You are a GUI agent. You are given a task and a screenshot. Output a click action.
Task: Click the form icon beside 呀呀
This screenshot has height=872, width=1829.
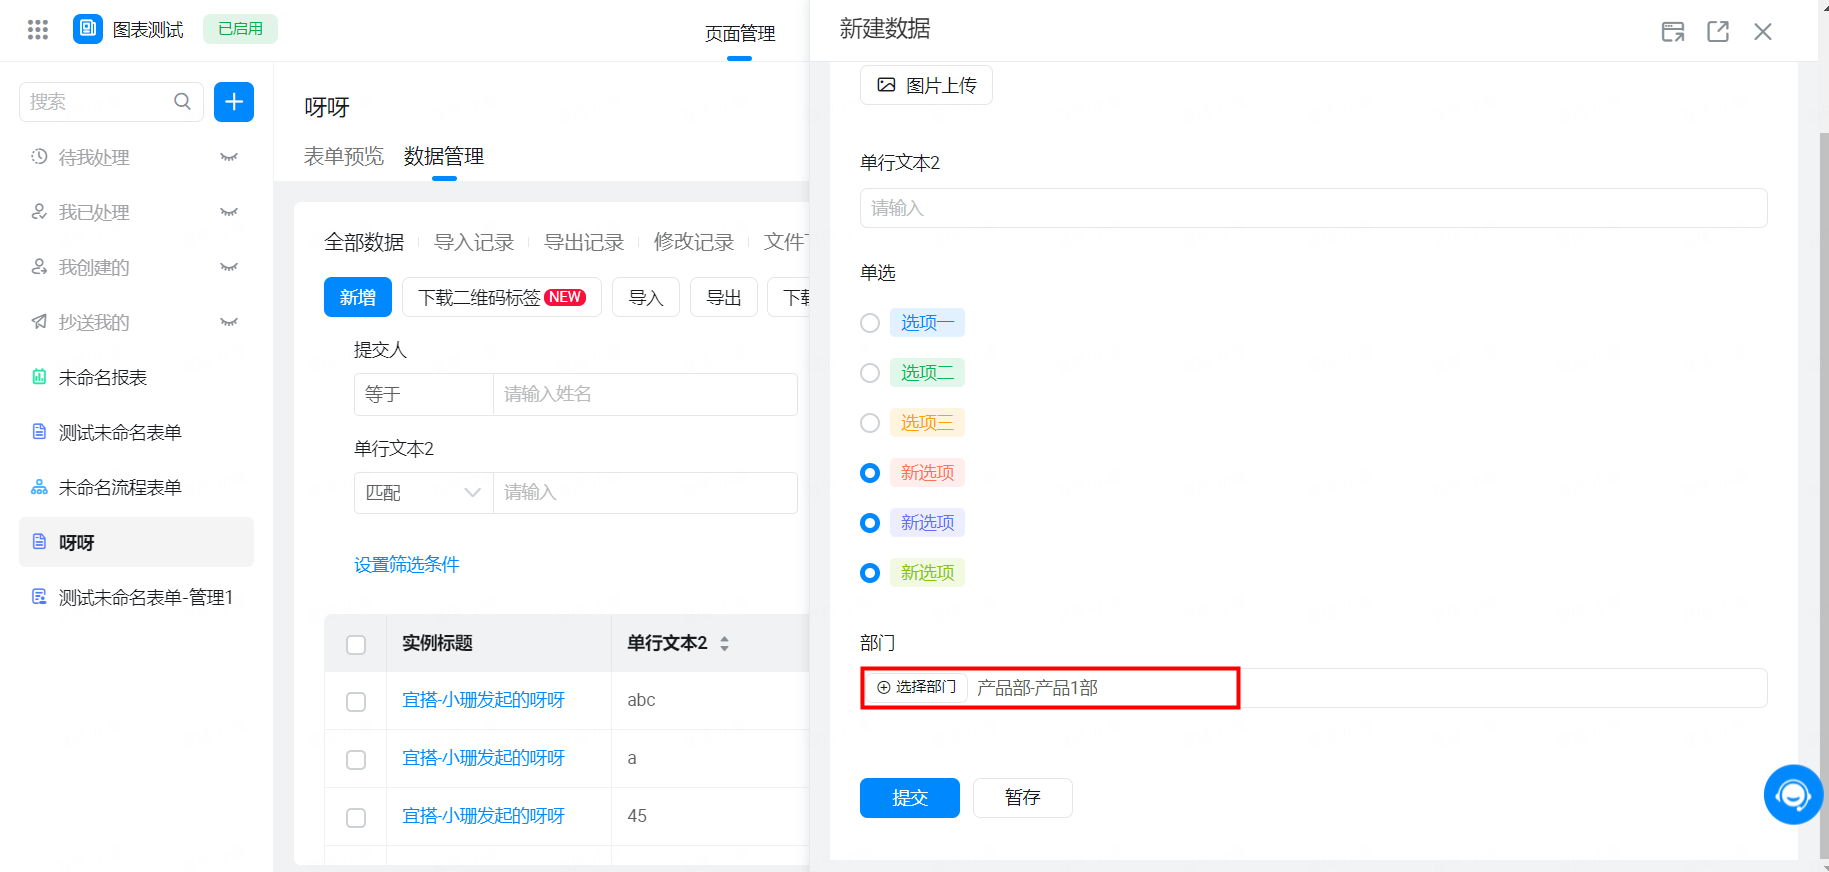coord(39,541)
